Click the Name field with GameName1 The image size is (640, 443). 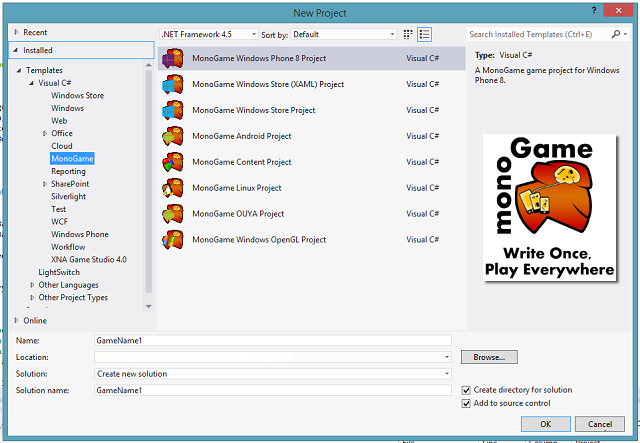[x=273, y=341]
